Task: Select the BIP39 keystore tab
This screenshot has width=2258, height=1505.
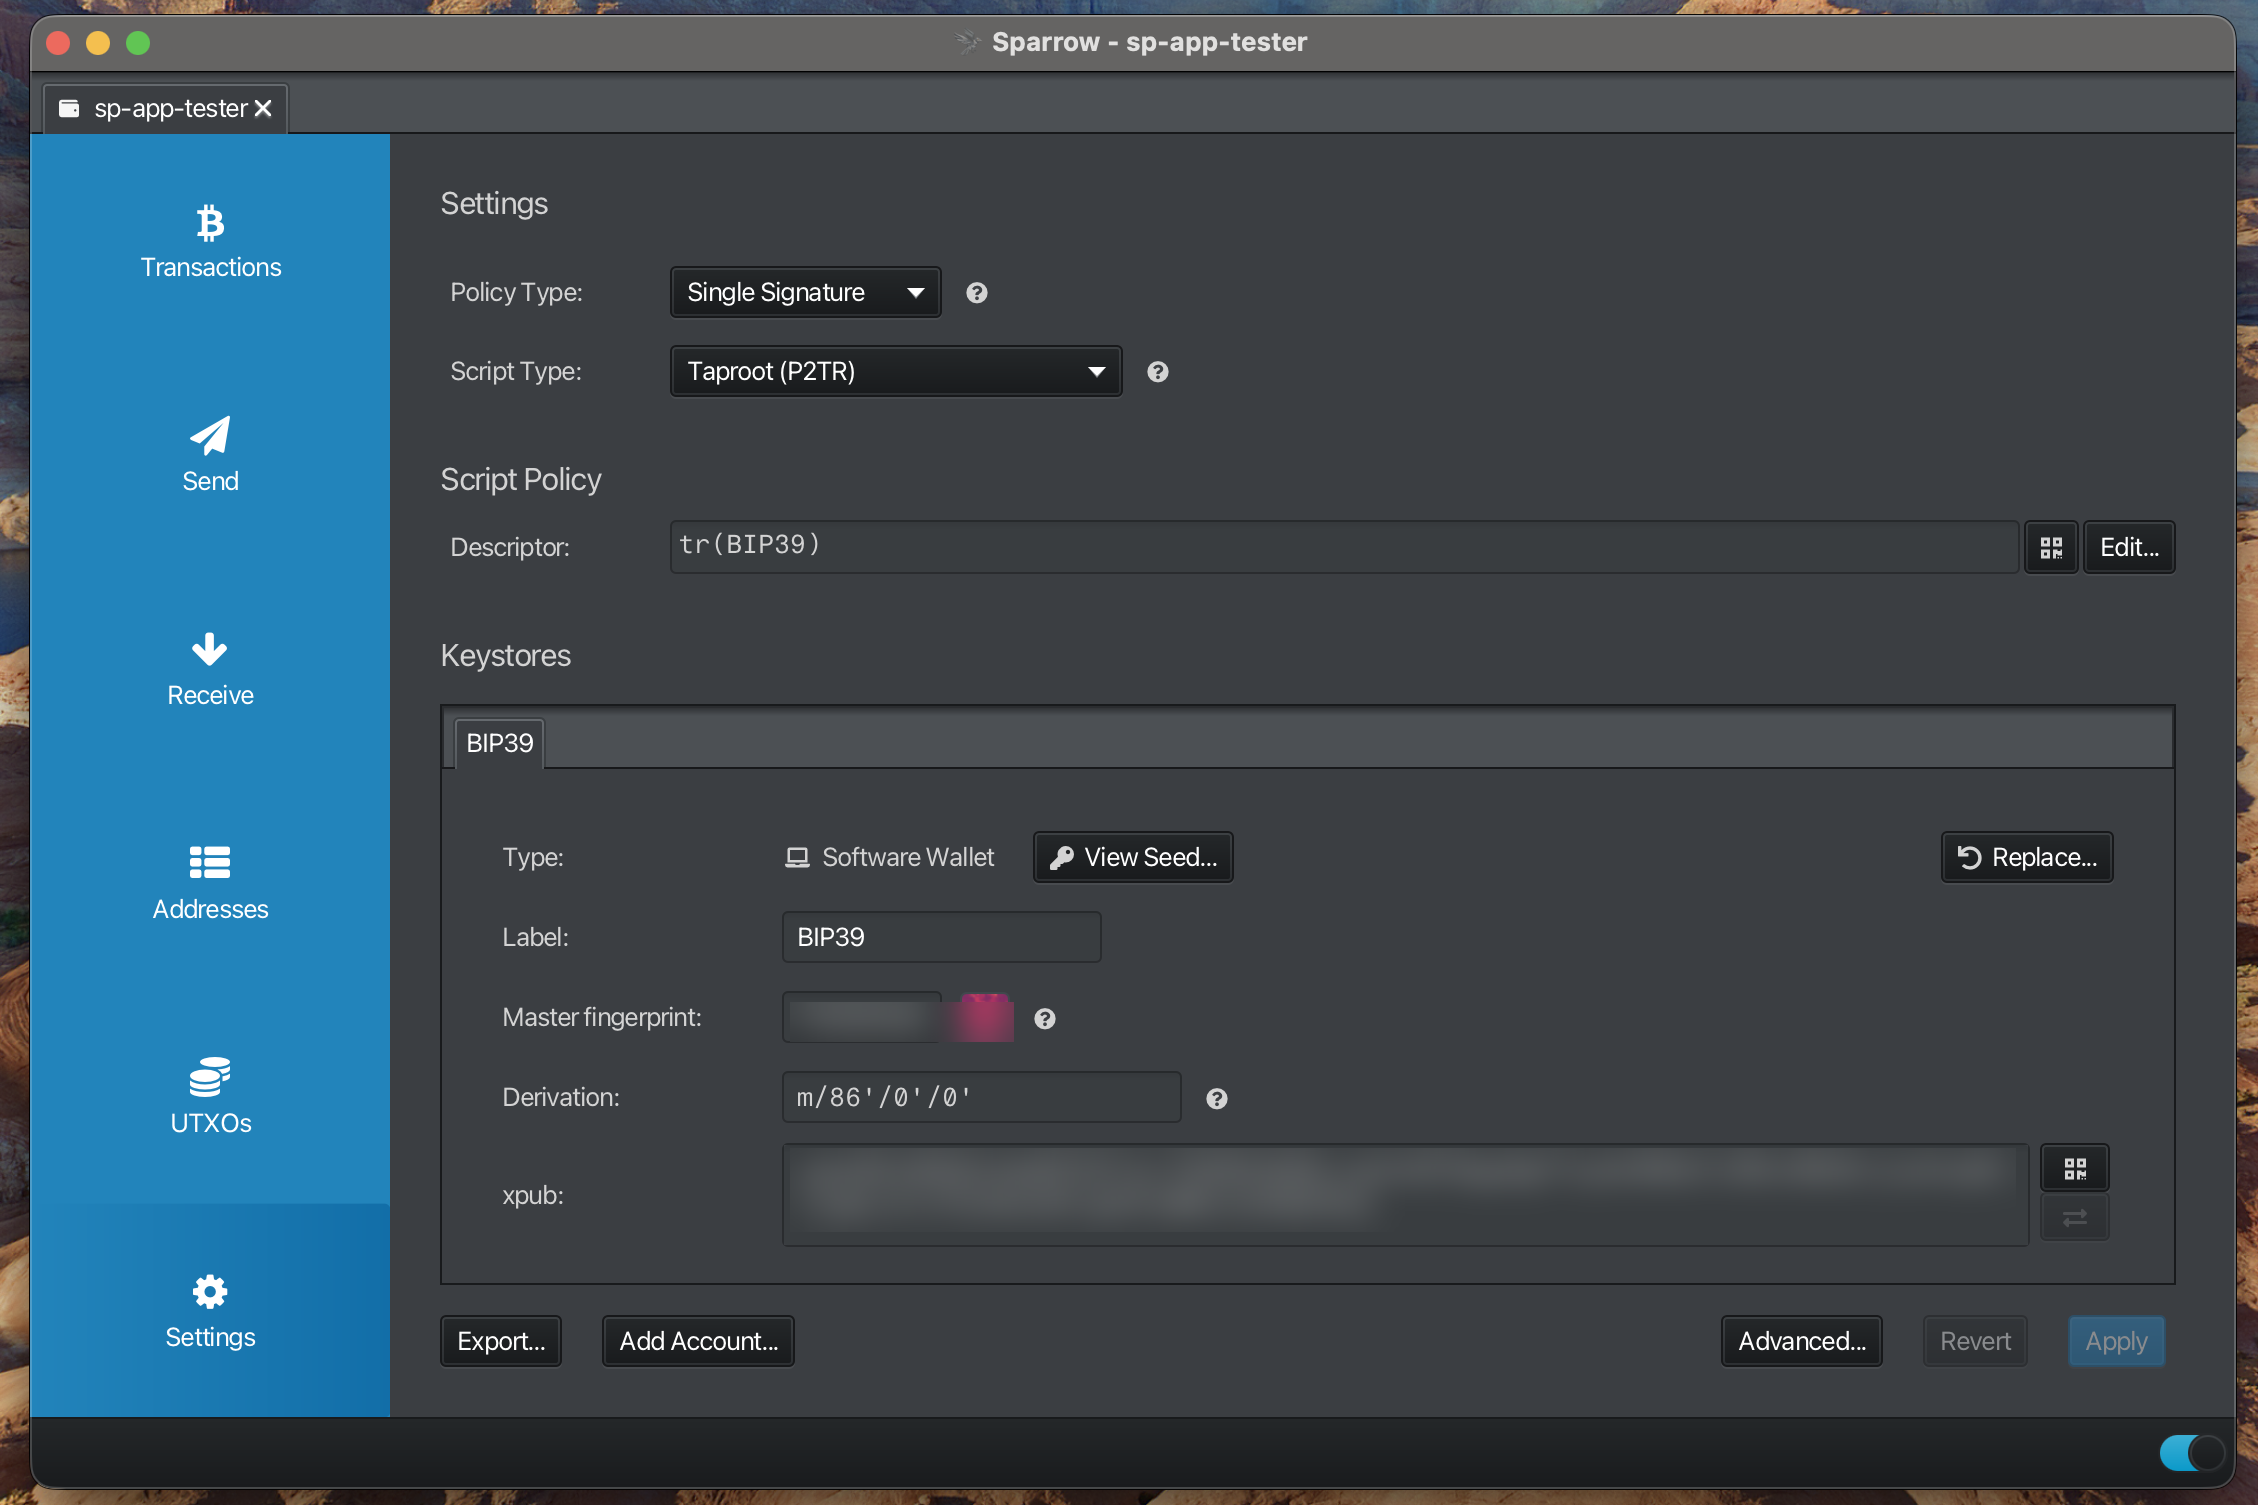Action: point(498,742)
